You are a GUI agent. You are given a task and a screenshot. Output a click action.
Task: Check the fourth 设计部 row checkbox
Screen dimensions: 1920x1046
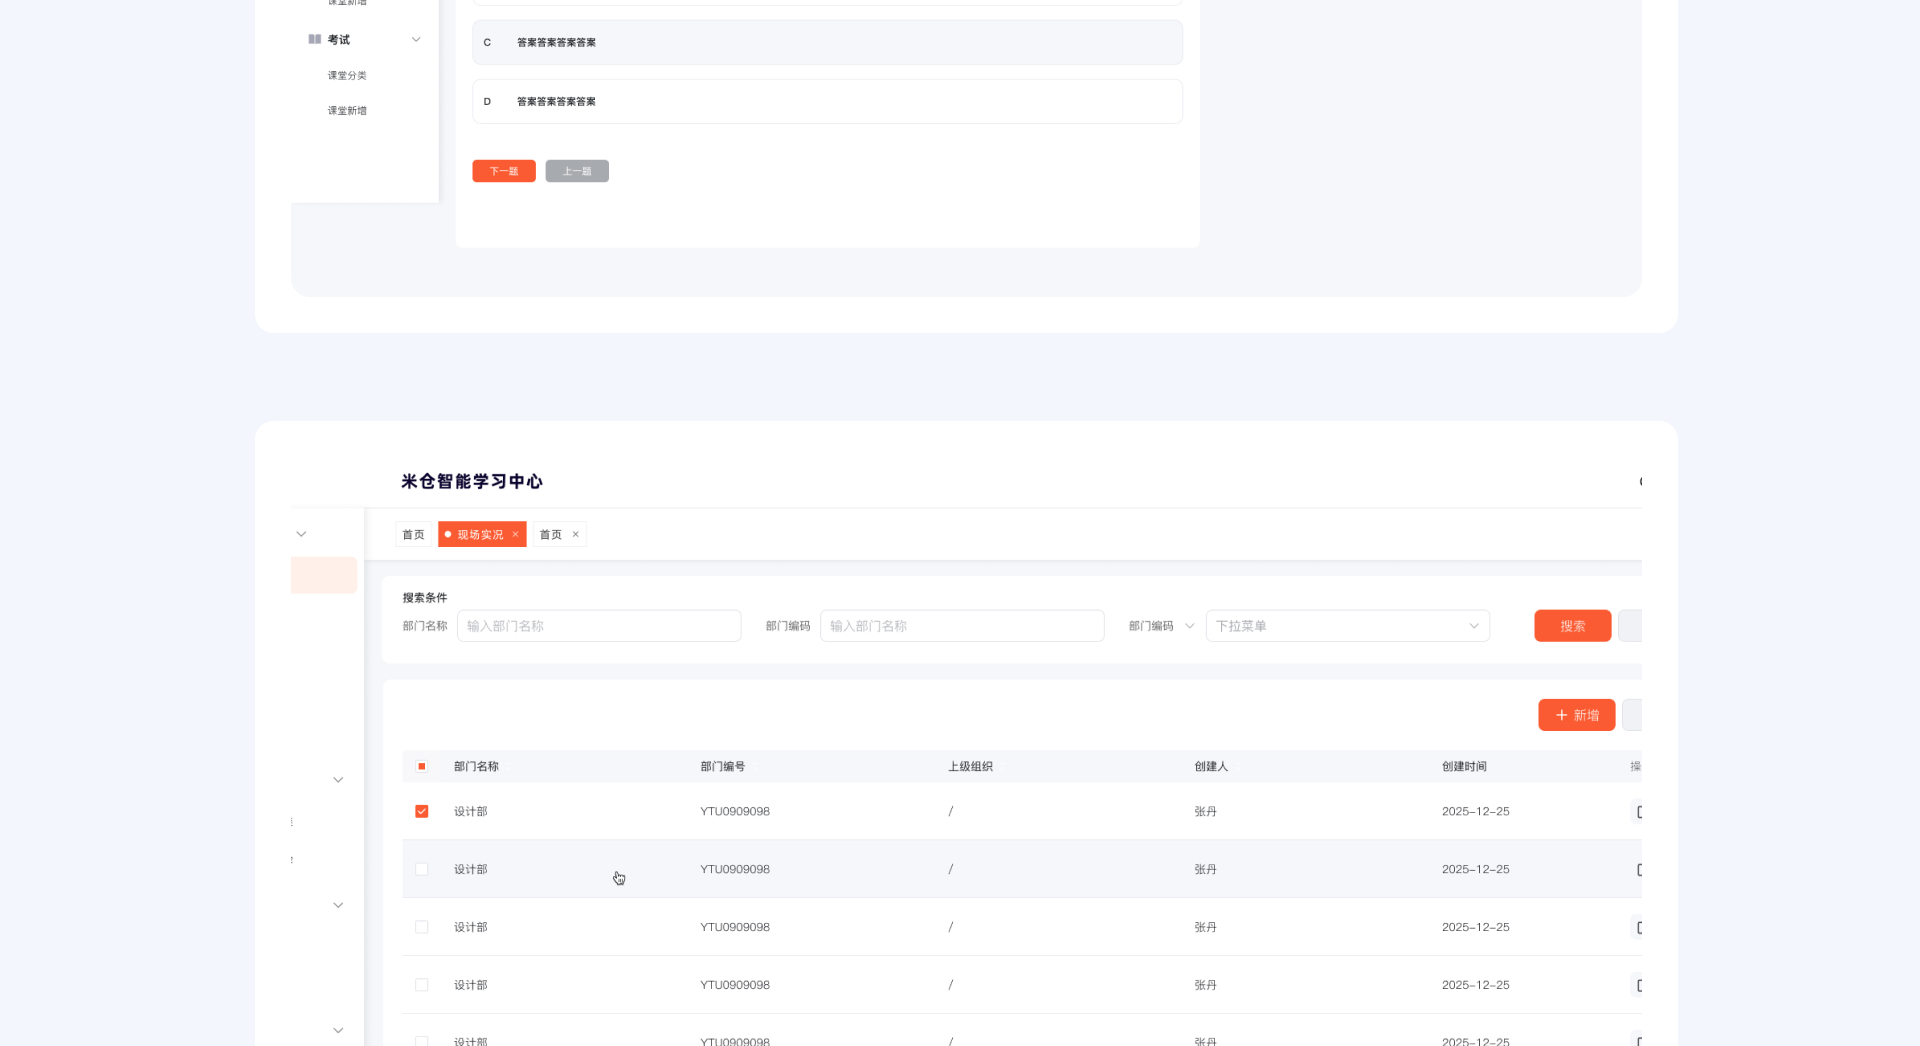422,985
